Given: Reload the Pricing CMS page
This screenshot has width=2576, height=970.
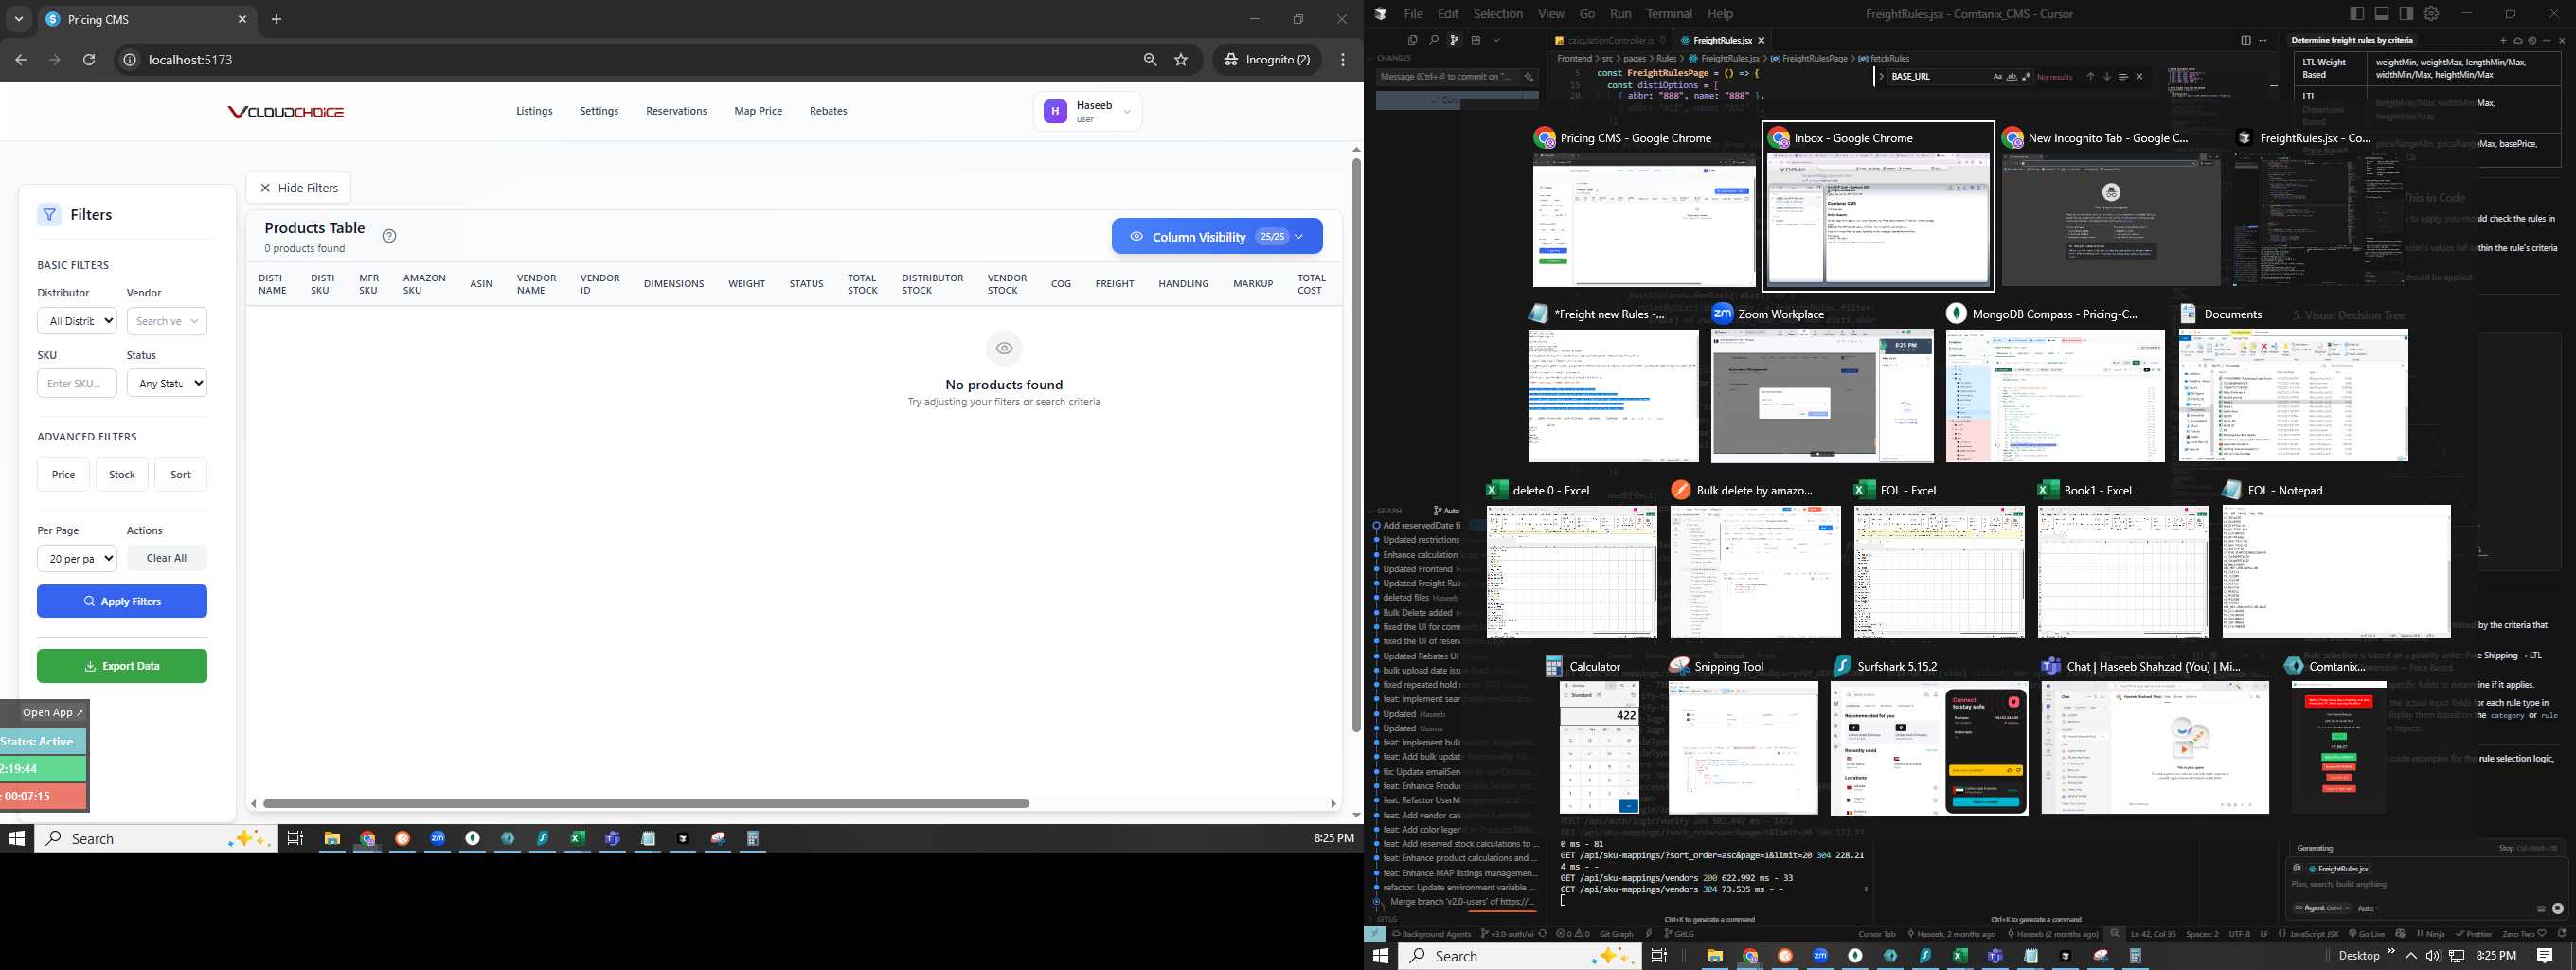Looking at the screenshot, I should pos(89,60).
